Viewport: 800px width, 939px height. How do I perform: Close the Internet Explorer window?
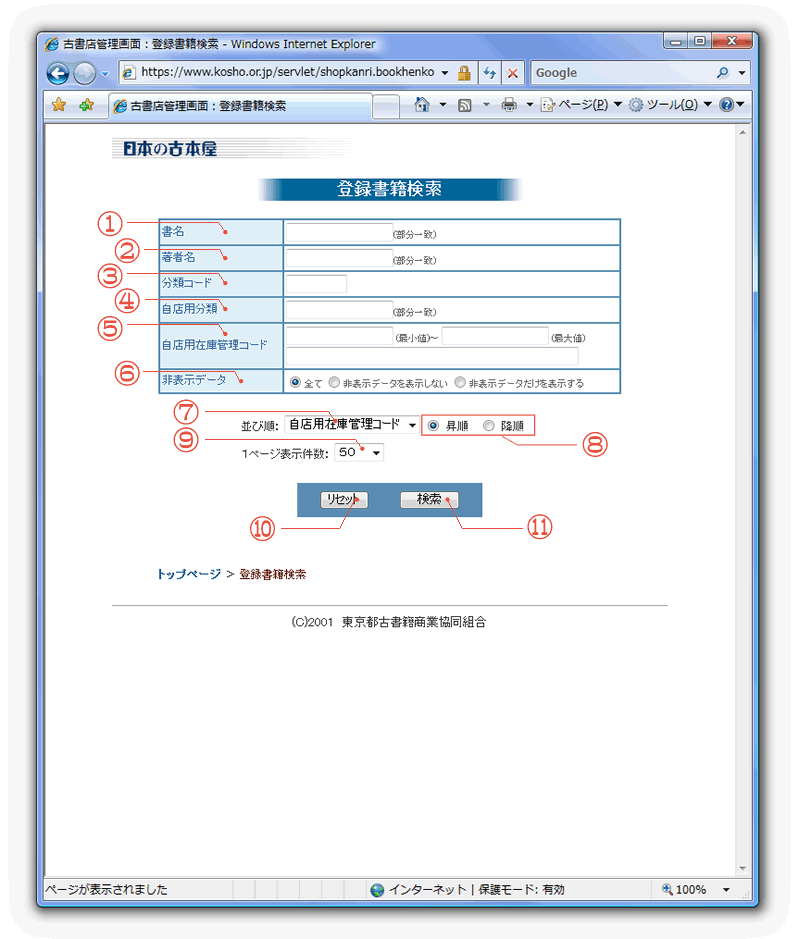pyautogui.click(x=731, y=41)
